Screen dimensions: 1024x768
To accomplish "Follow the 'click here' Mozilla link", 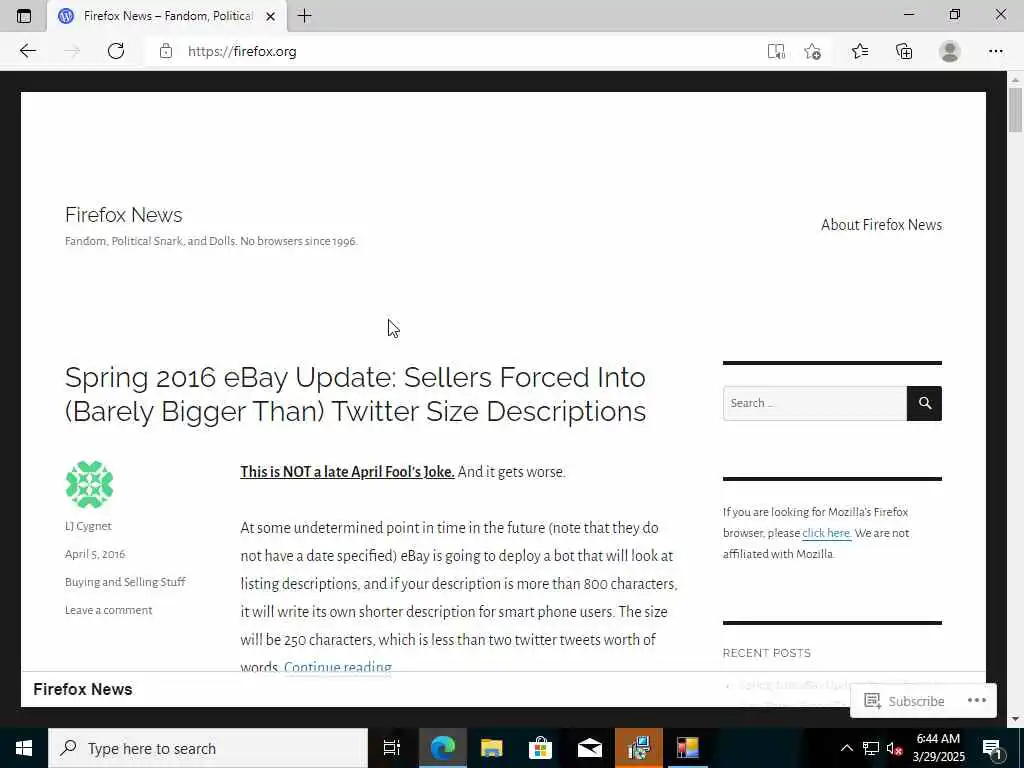I will point(826,533).
